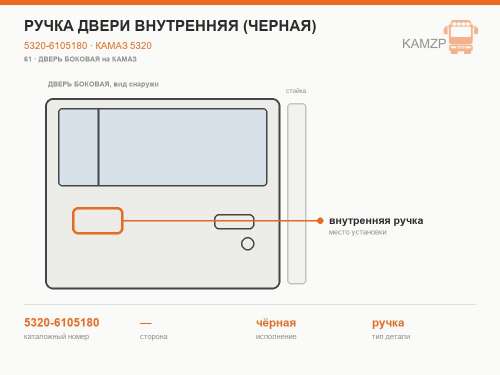Screen dimensions: 500x375
Task: Click the "61 · ДВЕРЬ БОКОВАЯ на КАМАЗ" line
Action: click(80, 59)
